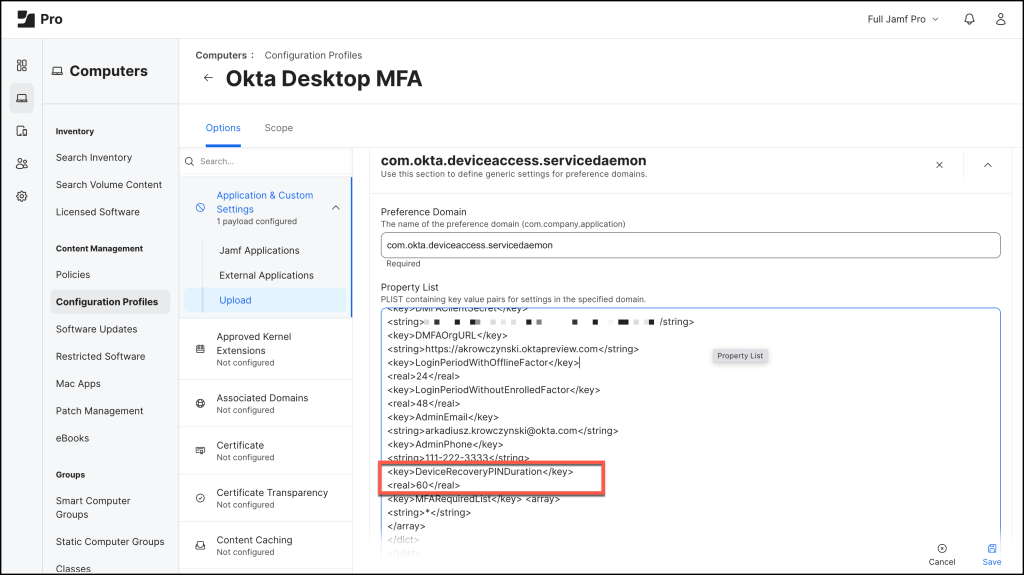
Task: Switch to the Scope tab
Action: click(x=278, y=128)
